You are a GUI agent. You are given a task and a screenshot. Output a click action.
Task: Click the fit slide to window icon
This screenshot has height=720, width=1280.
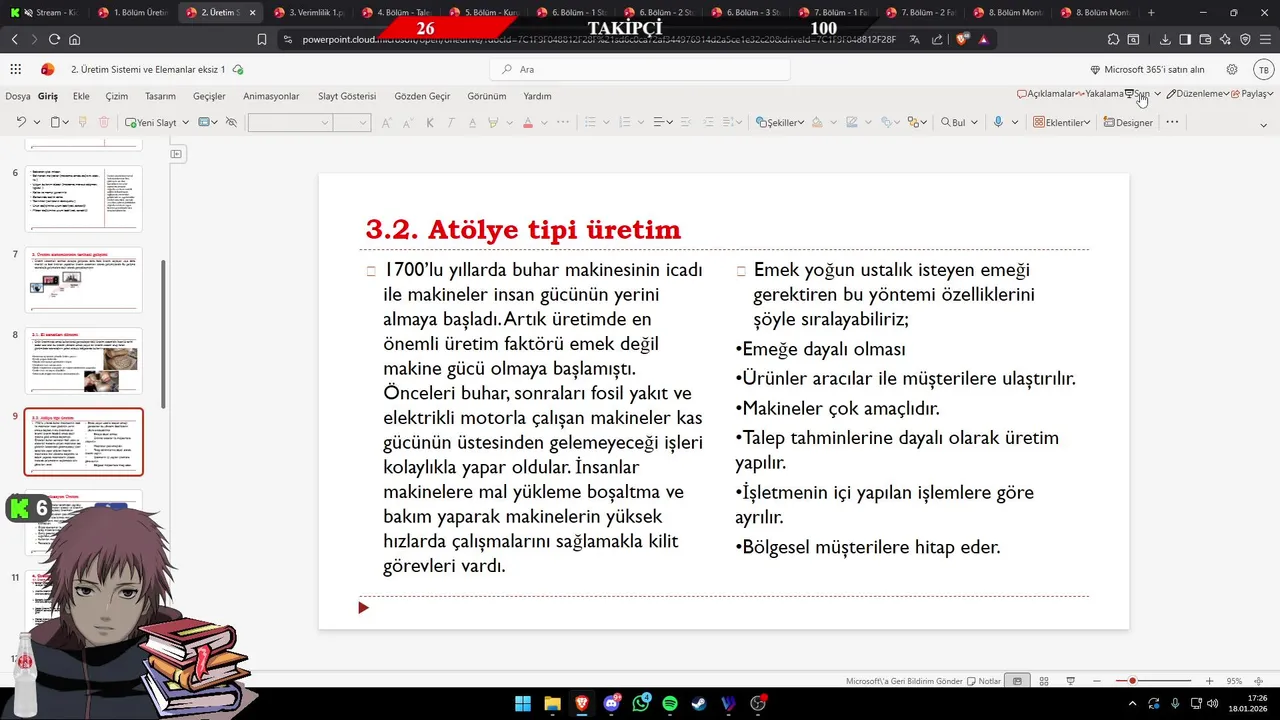click(1258, 681)
